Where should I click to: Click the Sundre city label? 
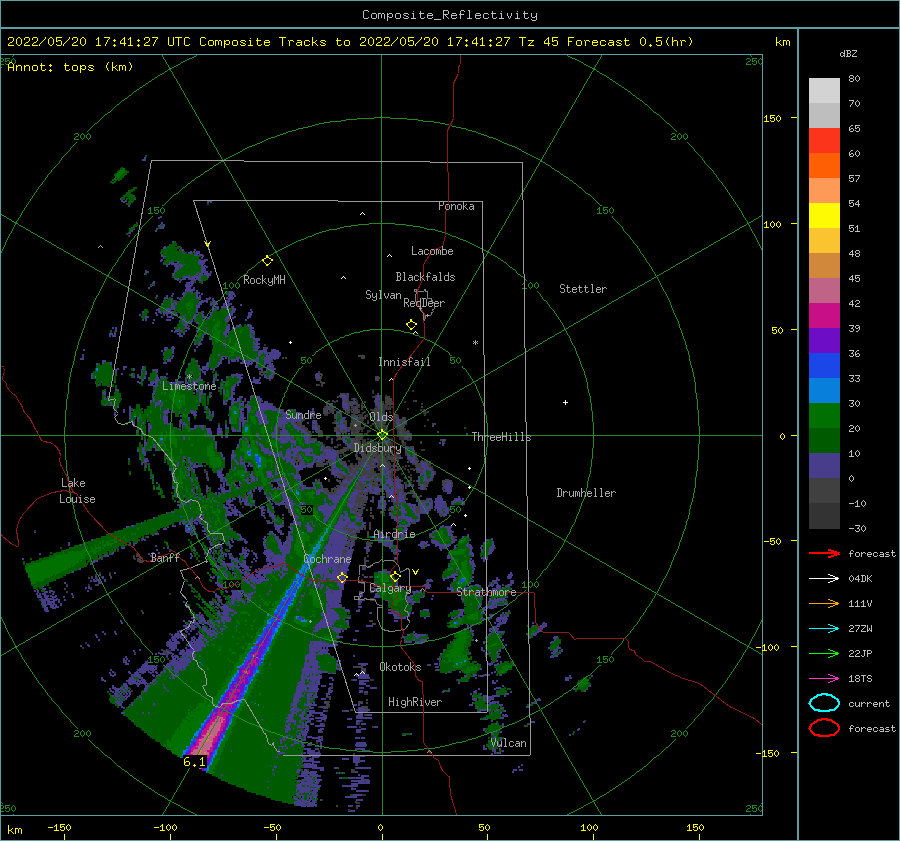pos(303,414)
